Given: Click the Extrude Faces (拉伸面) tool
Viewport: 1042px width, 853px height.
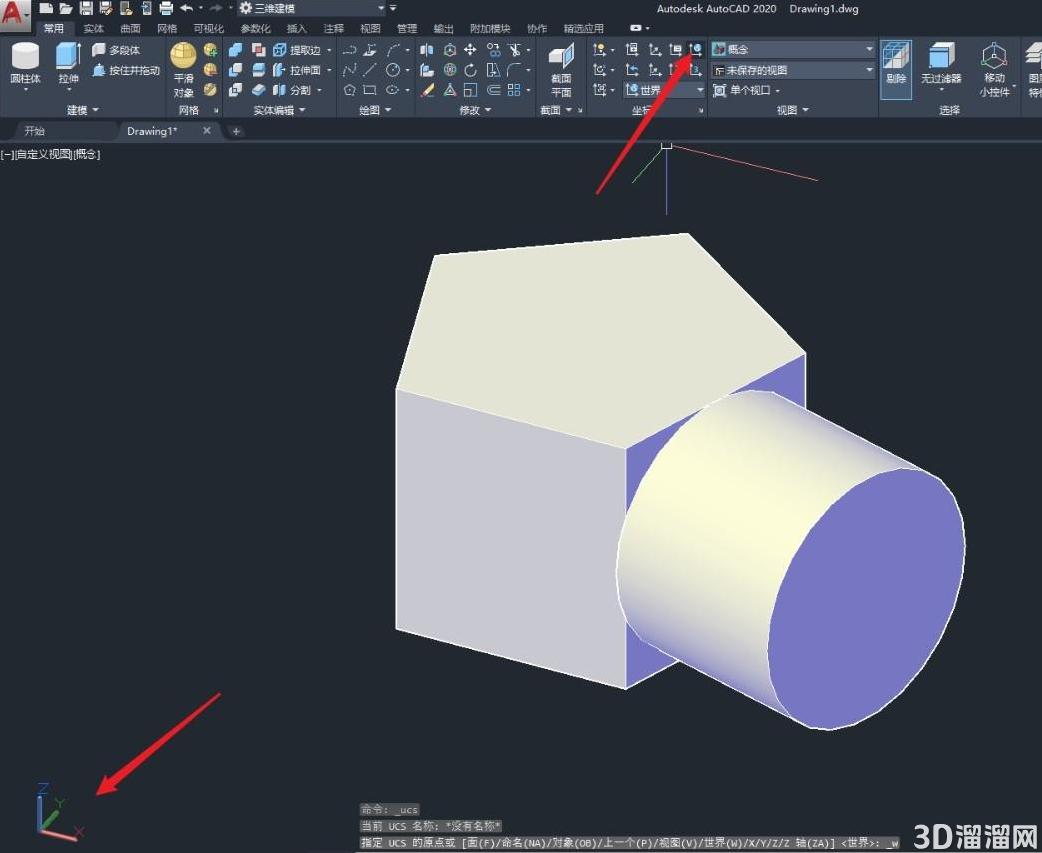Looking at the screenshot, I should pyautogui.click(x=297, y=70).
